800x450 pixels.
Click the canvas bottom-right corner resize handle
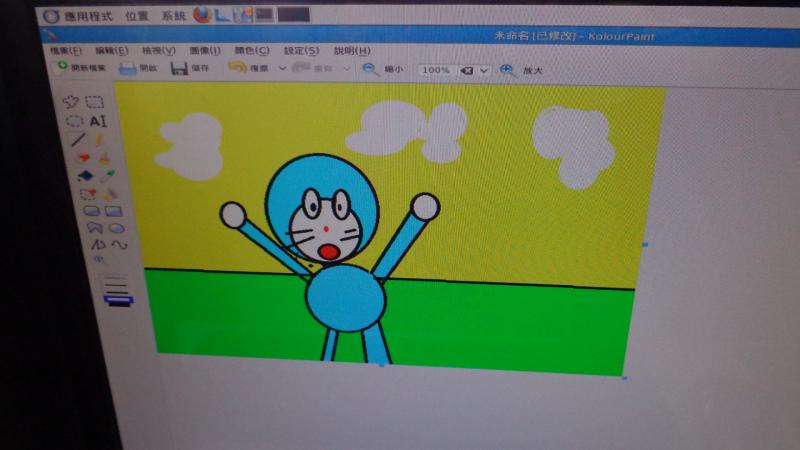[624, 378]
